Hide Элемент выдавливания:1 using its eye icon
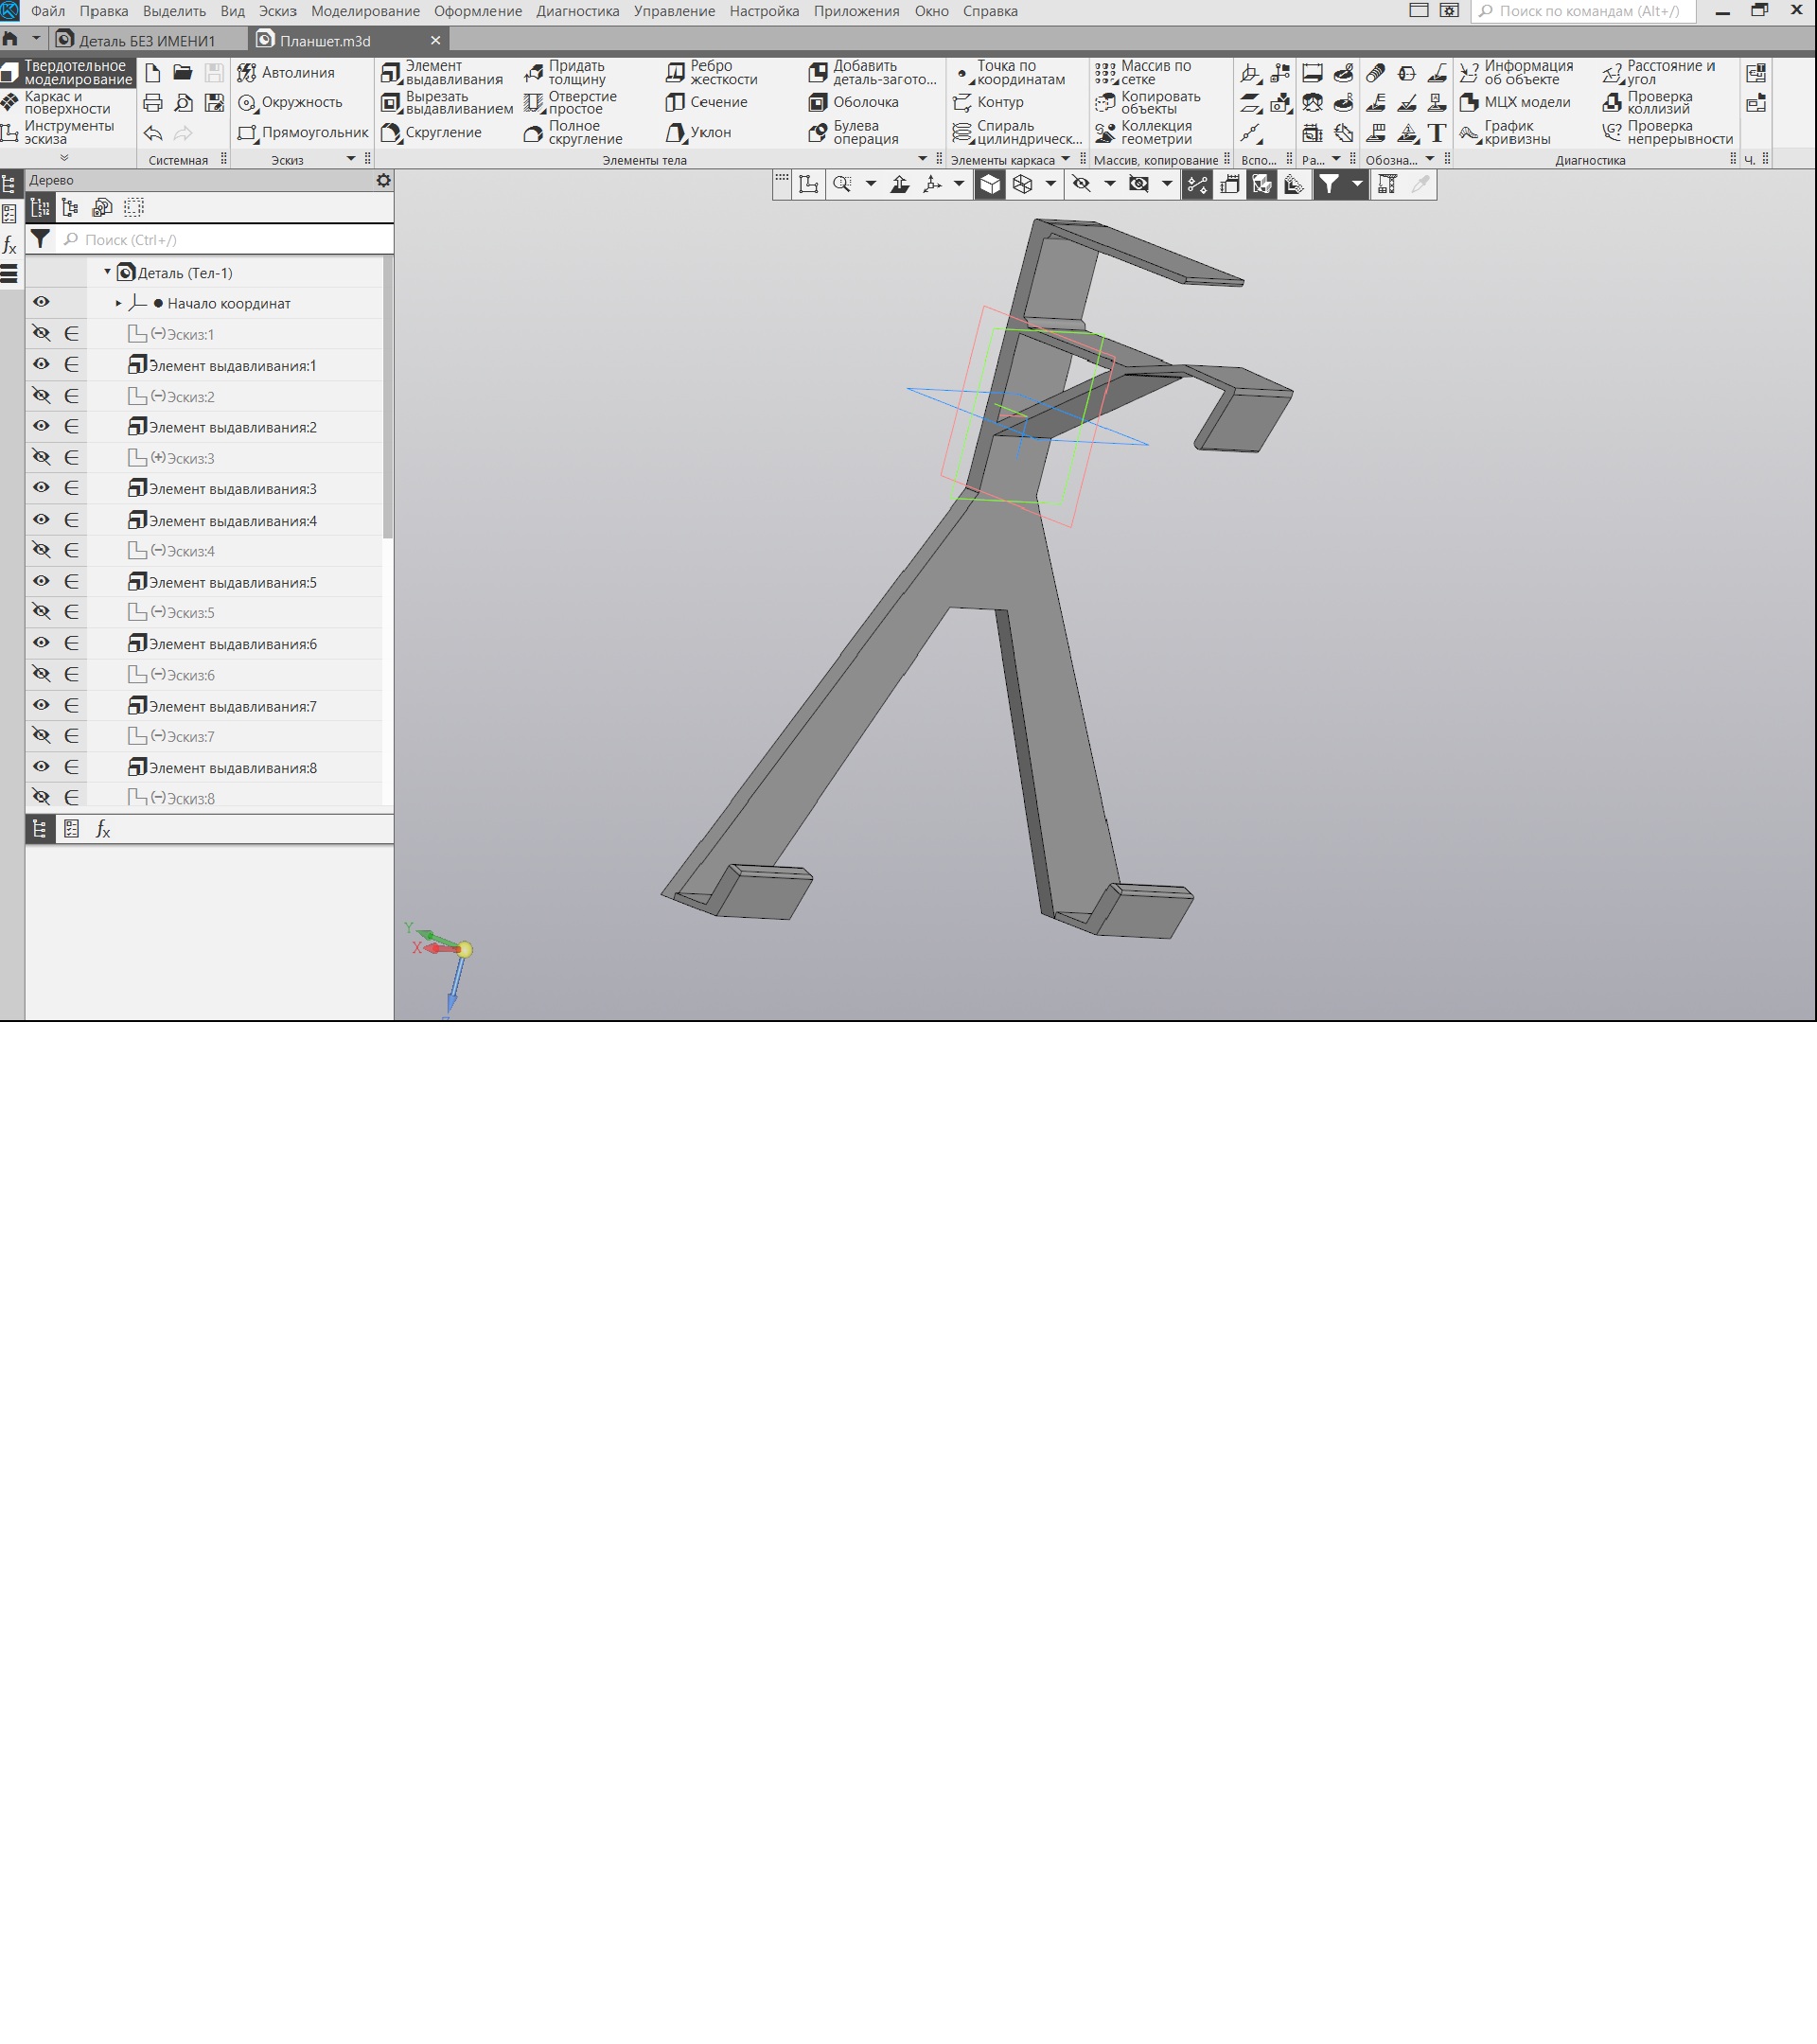 41,364
